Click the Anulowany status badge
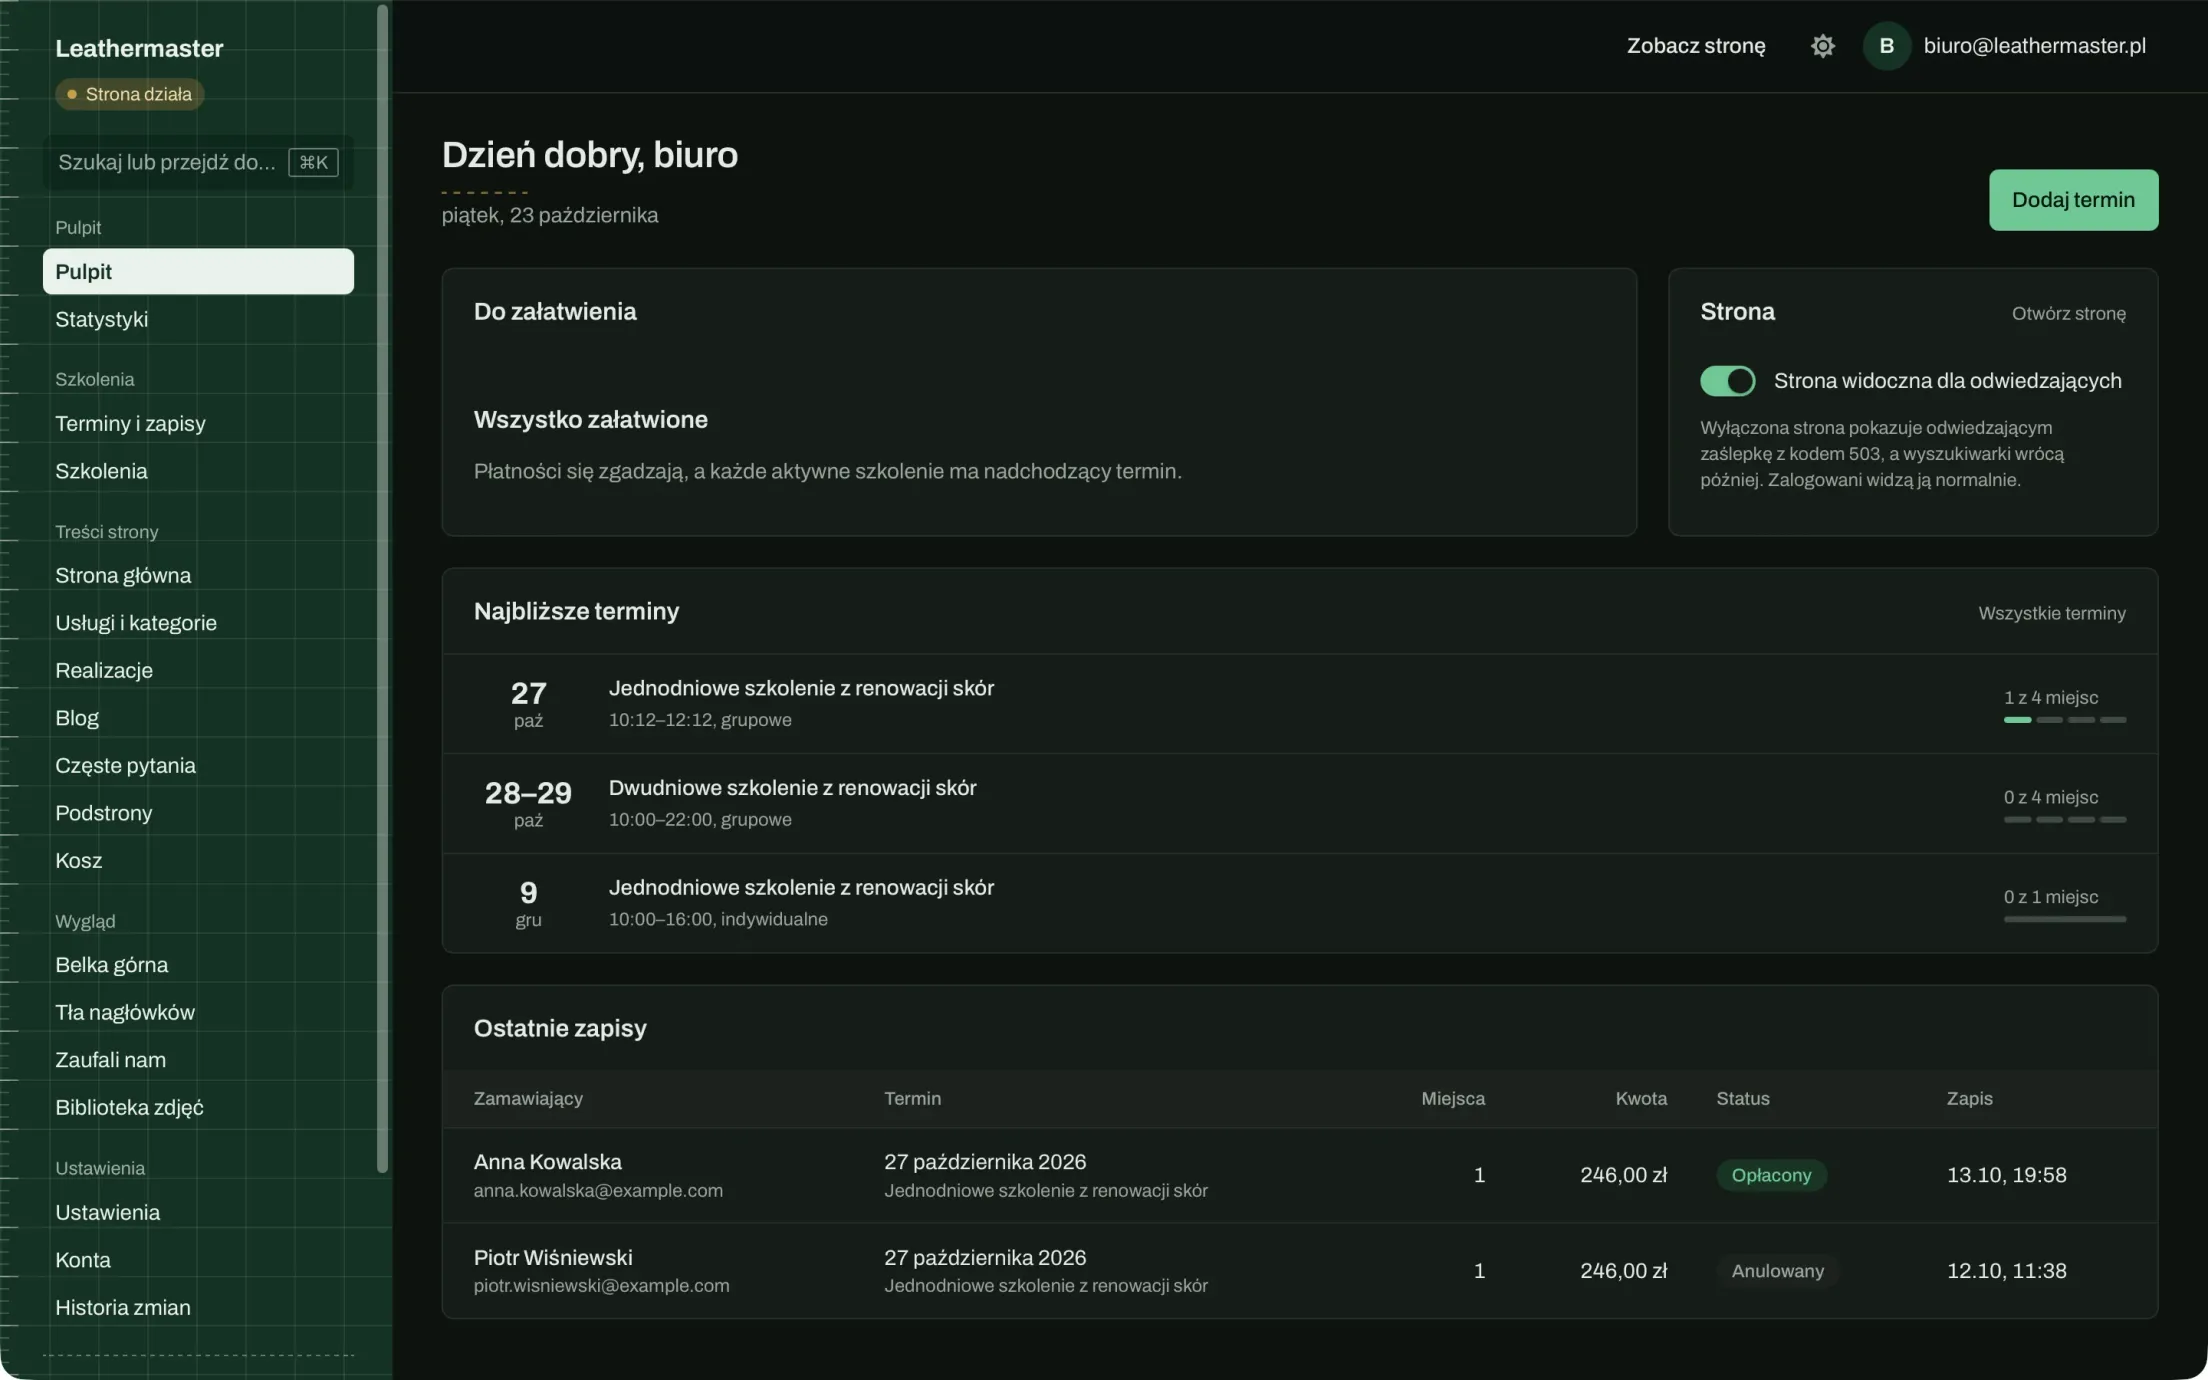 [x=1777, y=1271]
